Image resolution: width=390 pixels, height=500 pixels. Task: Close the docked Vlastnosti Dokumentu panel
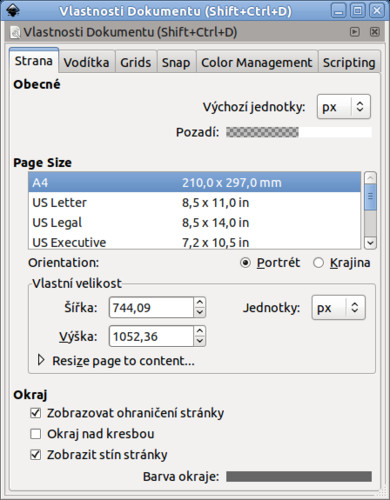(x=375, y=32)
